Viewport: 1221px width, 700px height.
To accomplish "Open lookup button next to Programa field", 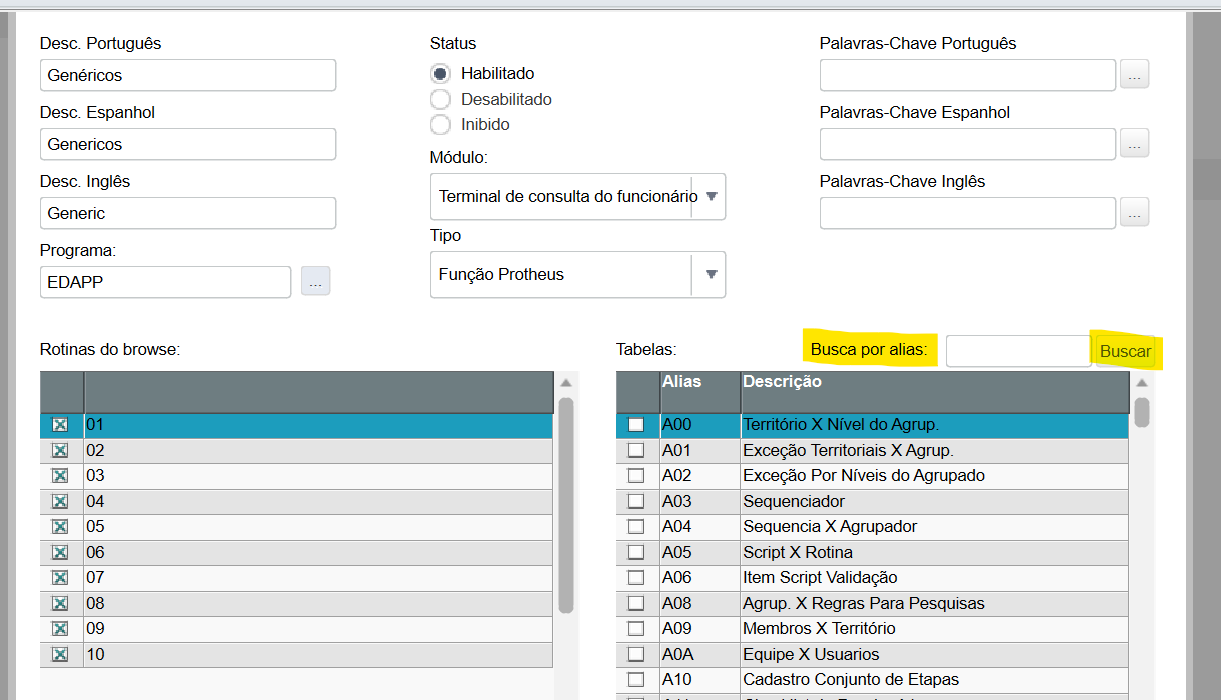I will tap(315, 282).
